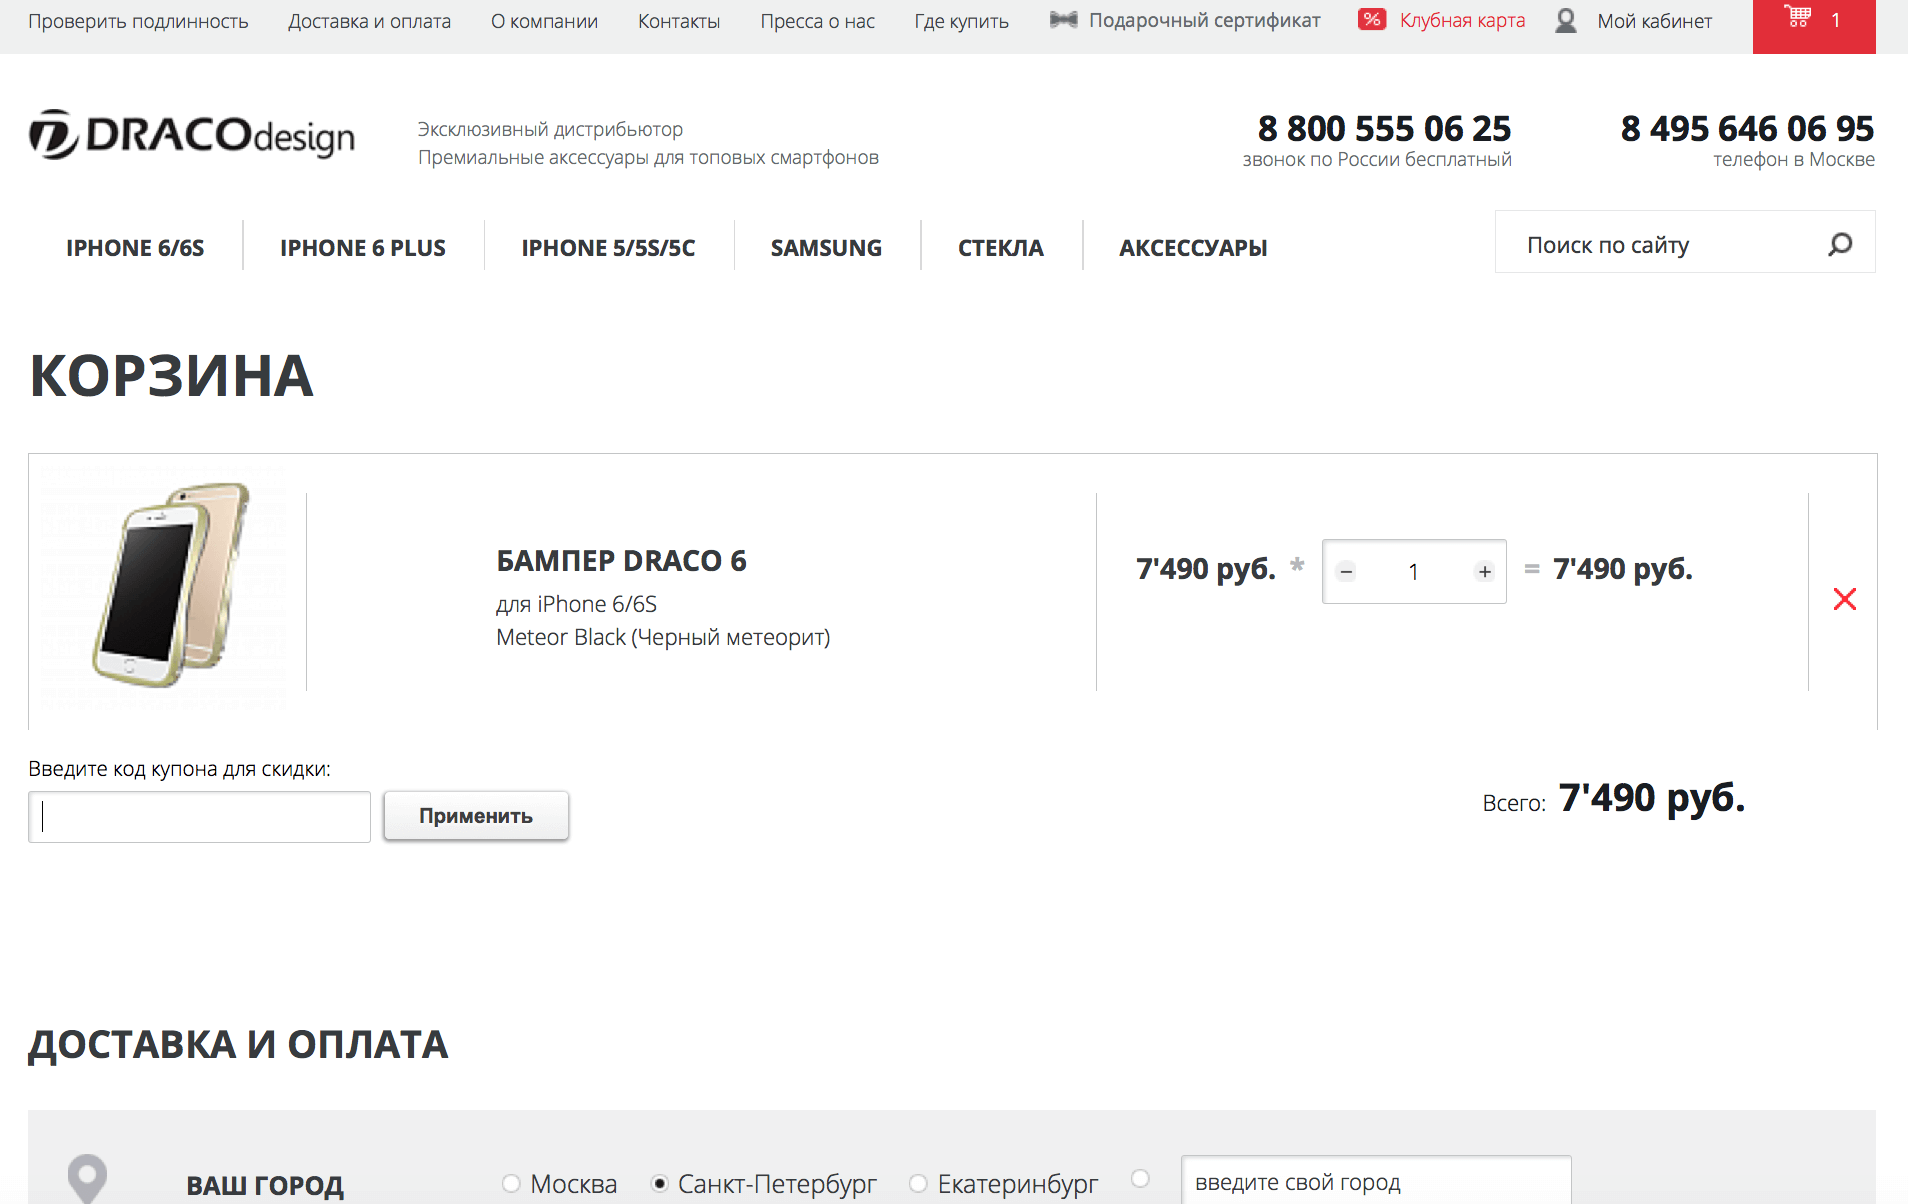This screenshot has height=1204, width=1908.
Task: Click the city map pin icon
Action: [x=87, y=1178]
